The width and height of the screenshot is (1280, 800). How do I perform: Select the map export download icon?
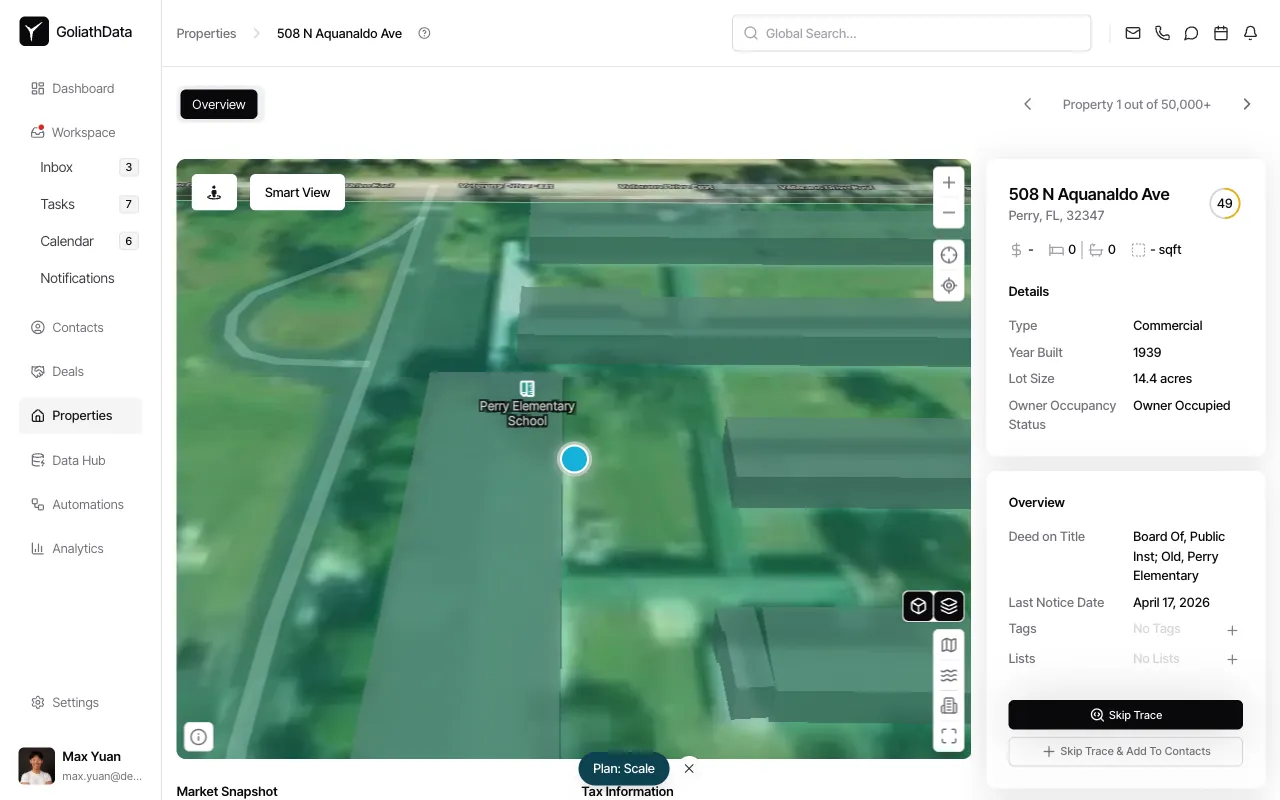[x=214, y=191]
